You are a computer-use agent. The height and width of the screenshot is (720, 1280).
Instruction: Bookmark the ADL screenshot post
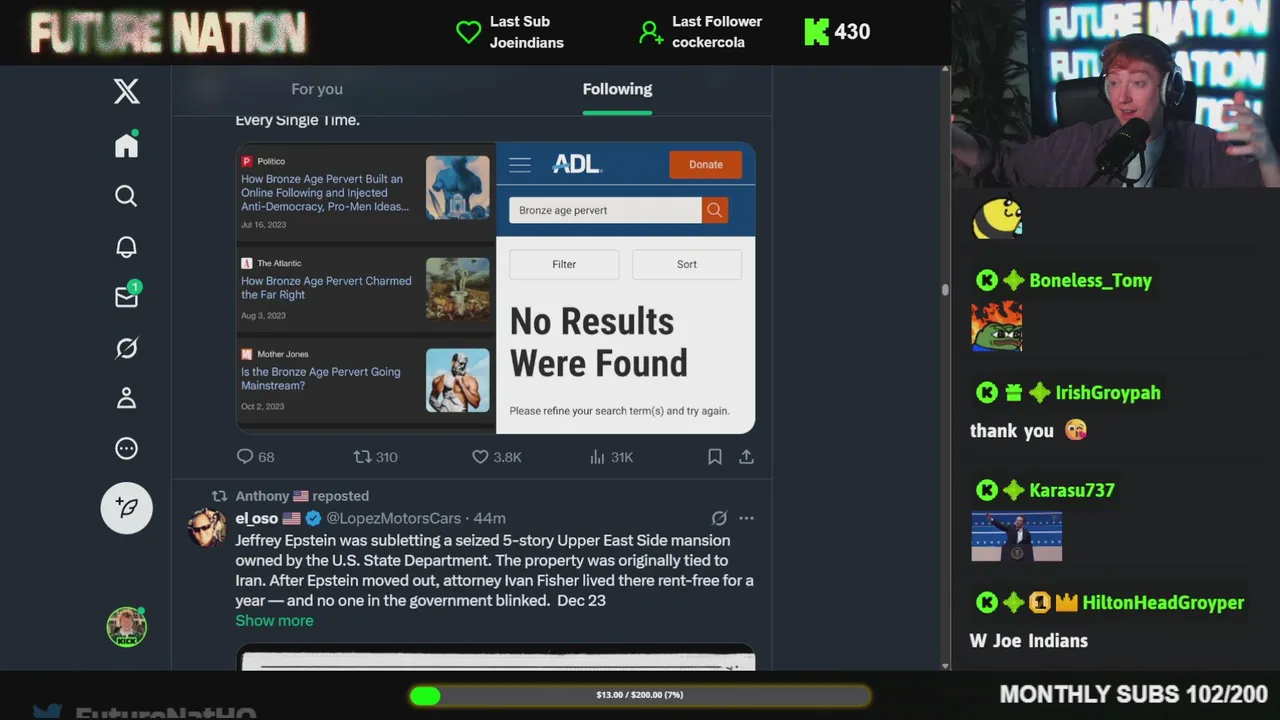(714, 456)
